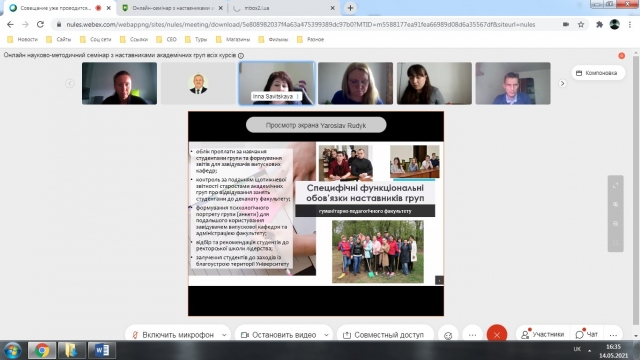Switch to the mbox2.i.ua tab
The image size is (640, 360).
(283, 8)
